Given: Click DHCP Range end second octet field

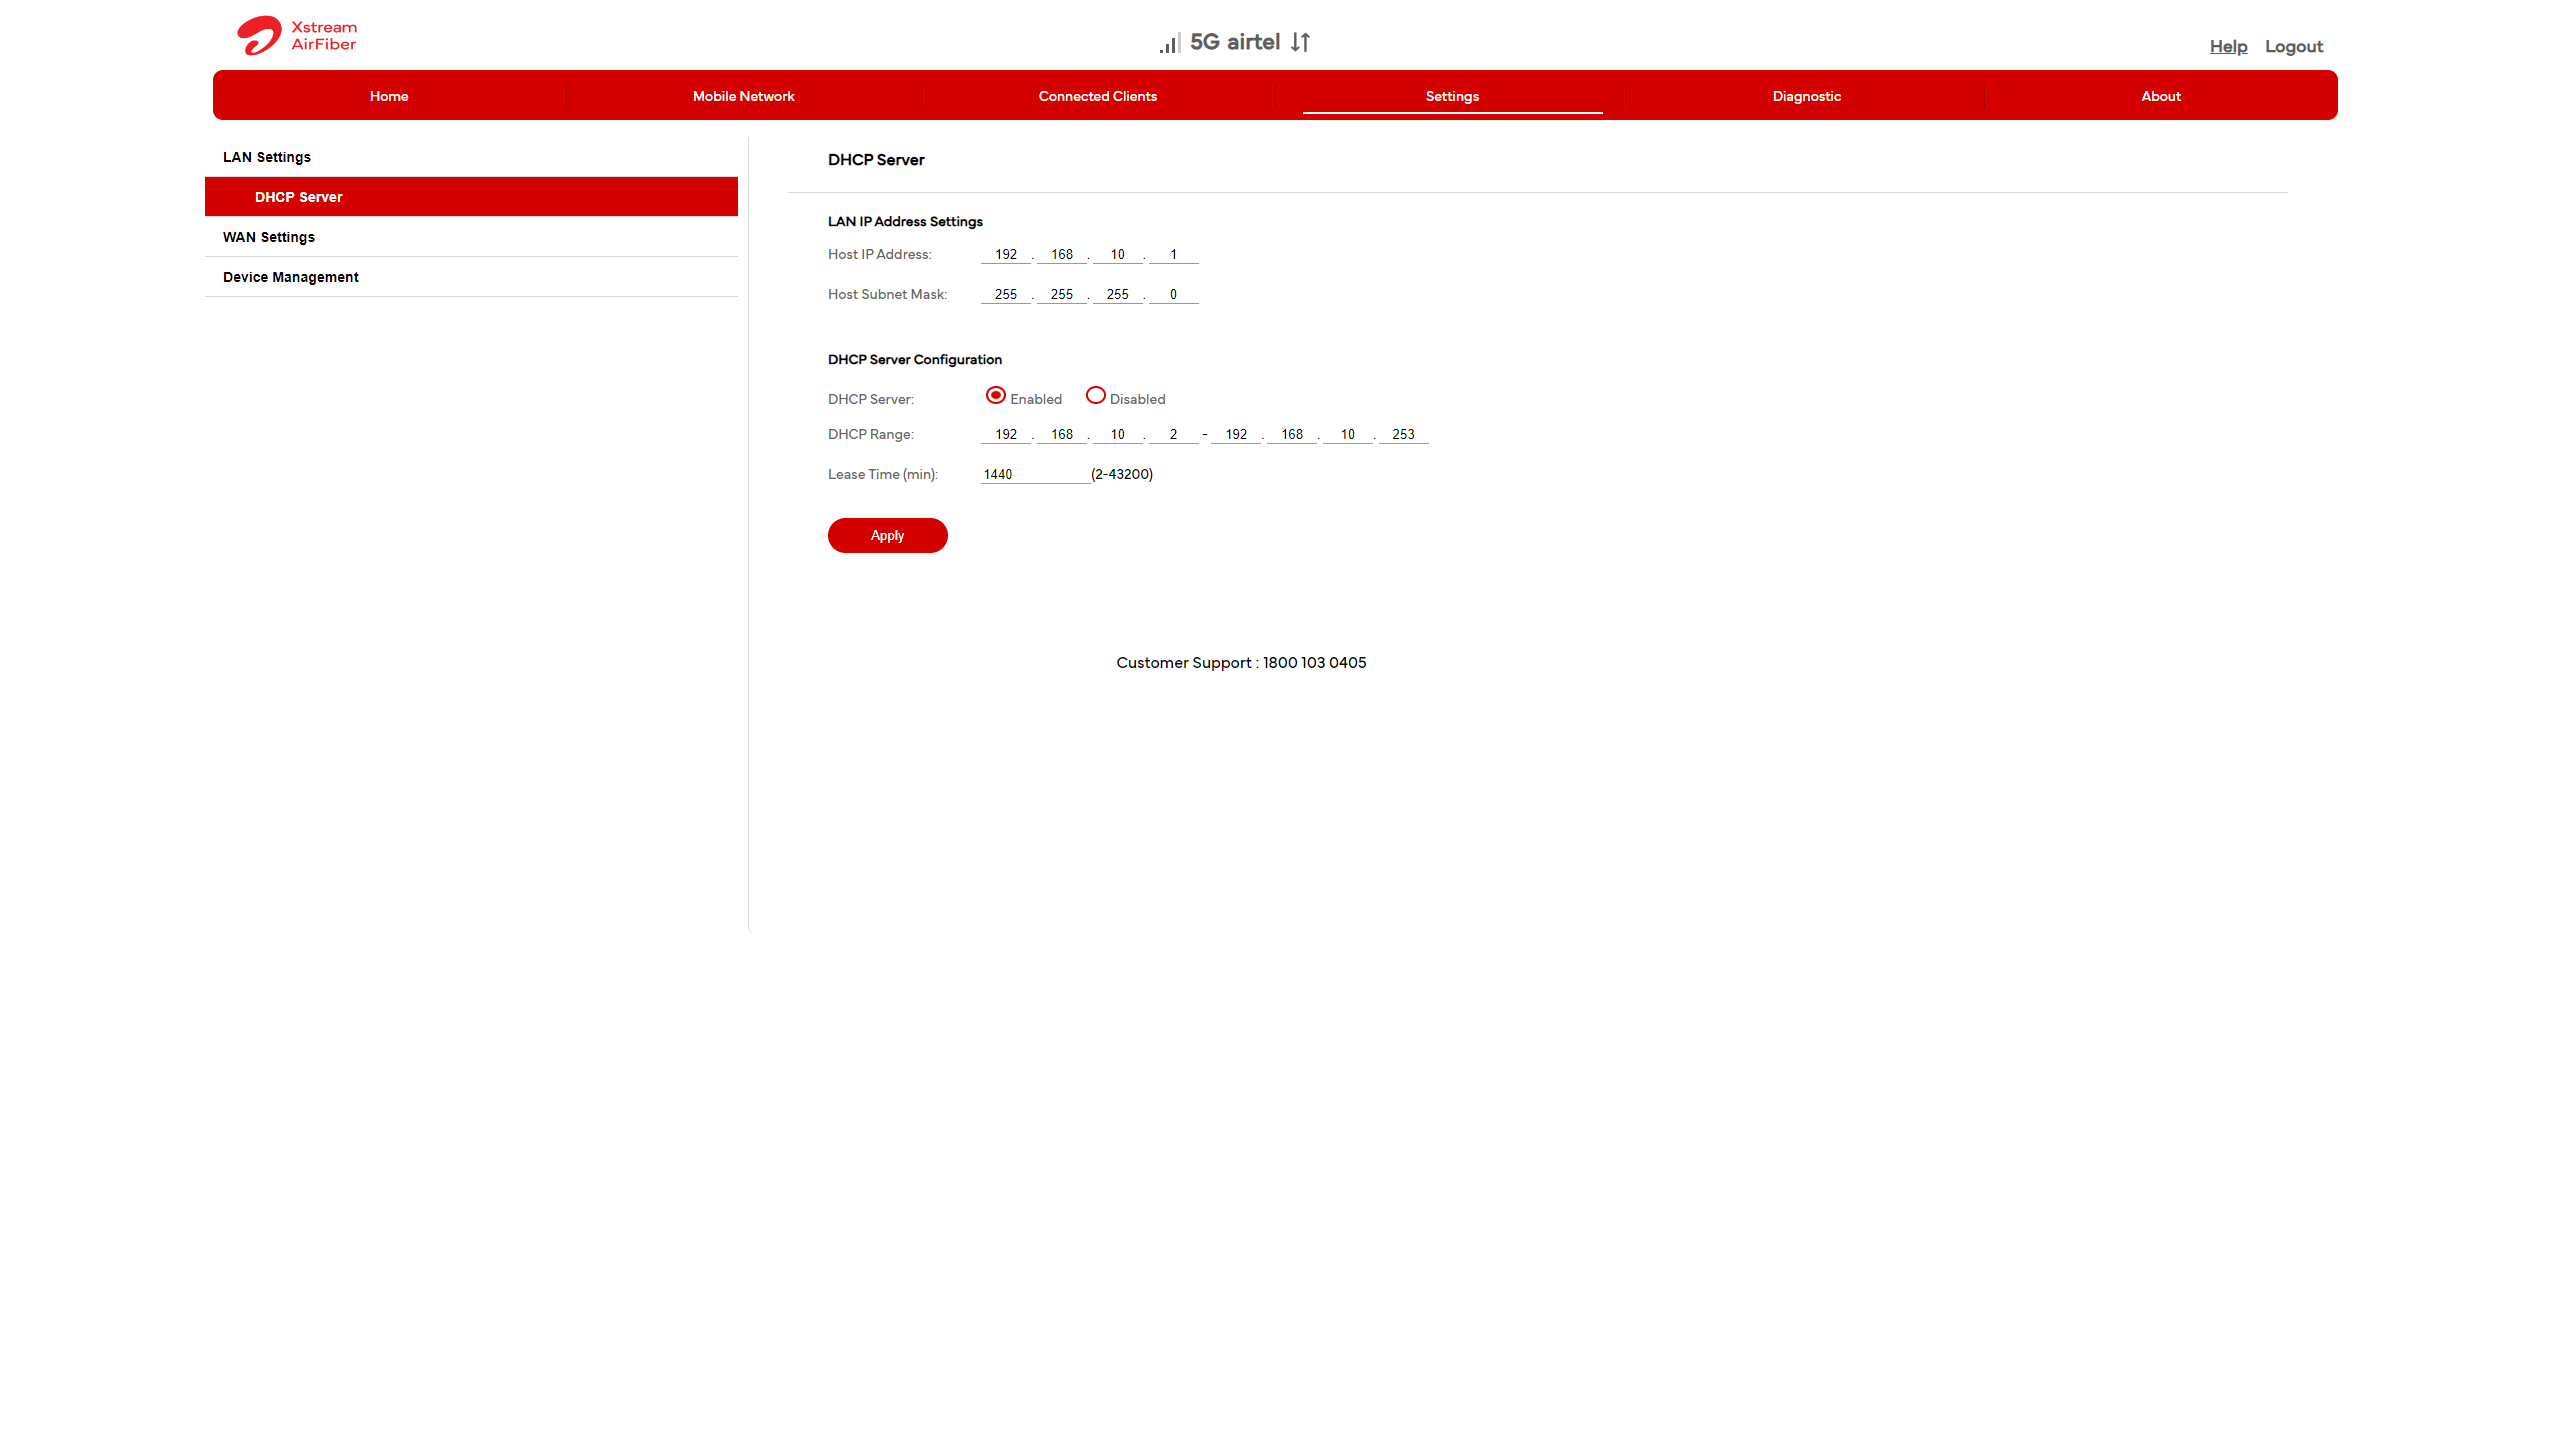Looking at the screenshot, I should pos(1292,434).
